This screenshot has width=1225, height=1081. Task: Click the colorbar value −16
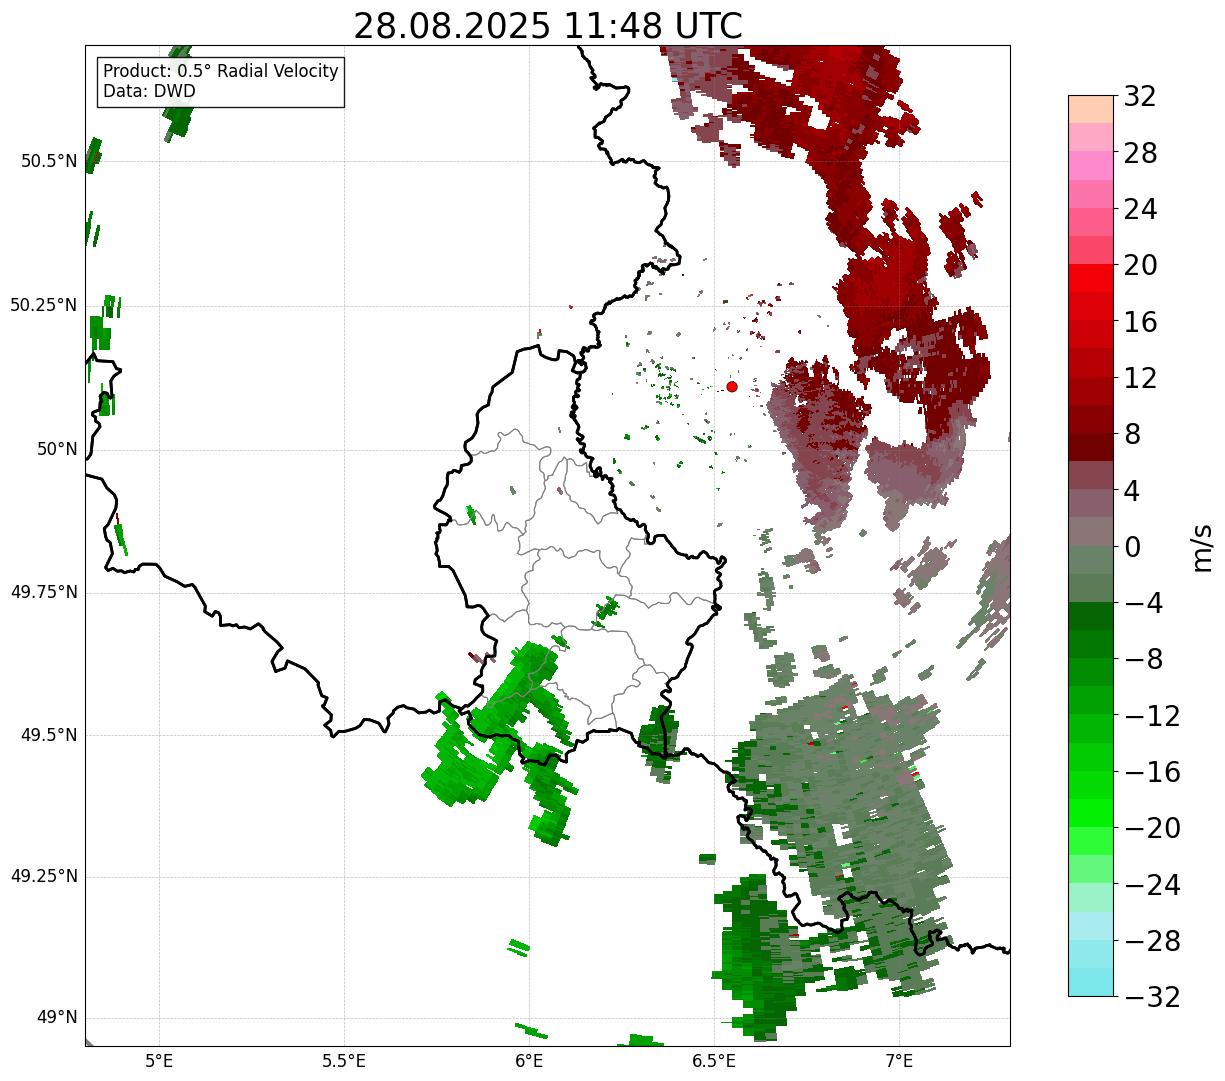(x=1152, y=772)
